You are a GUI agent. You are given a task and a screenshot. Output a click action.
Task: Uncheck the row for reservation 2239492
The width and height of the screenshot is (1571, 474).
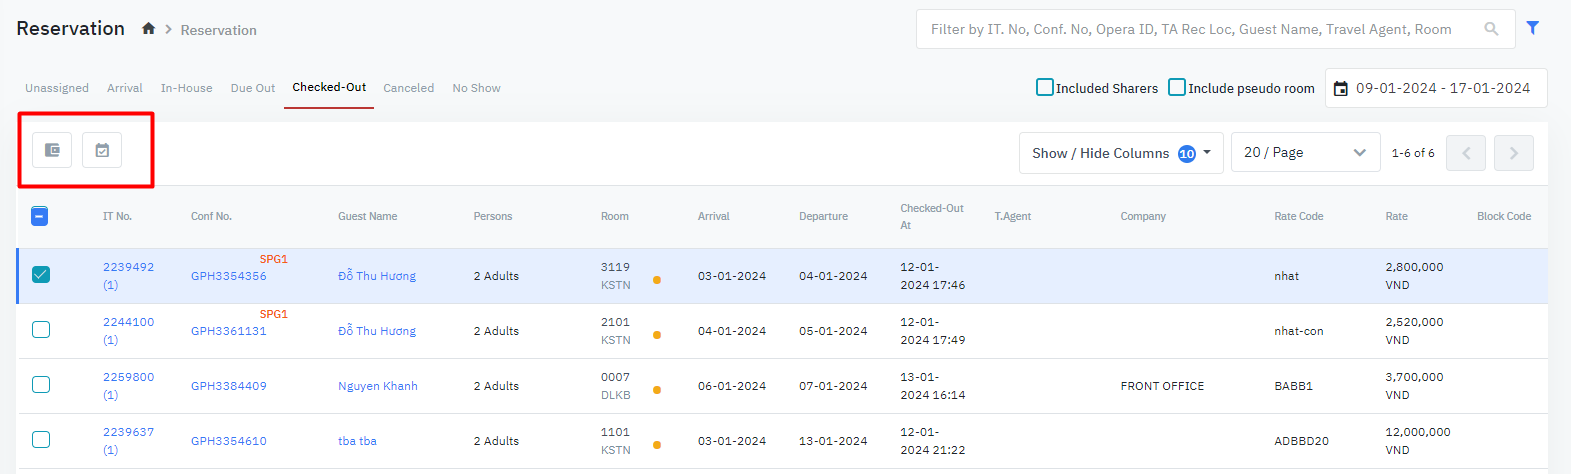[41, 275]
